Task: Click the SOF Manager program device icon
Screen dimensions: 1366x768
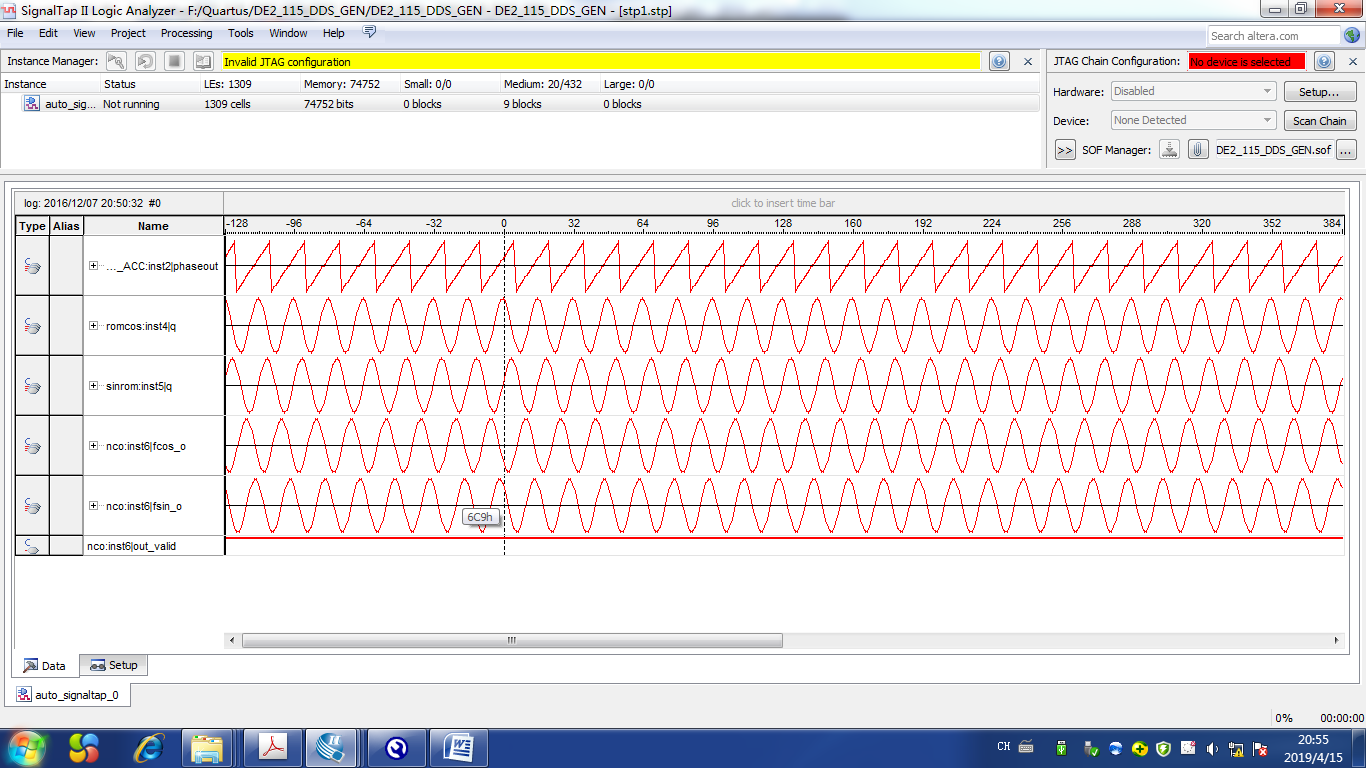Action: click(x=1169, y=150)
